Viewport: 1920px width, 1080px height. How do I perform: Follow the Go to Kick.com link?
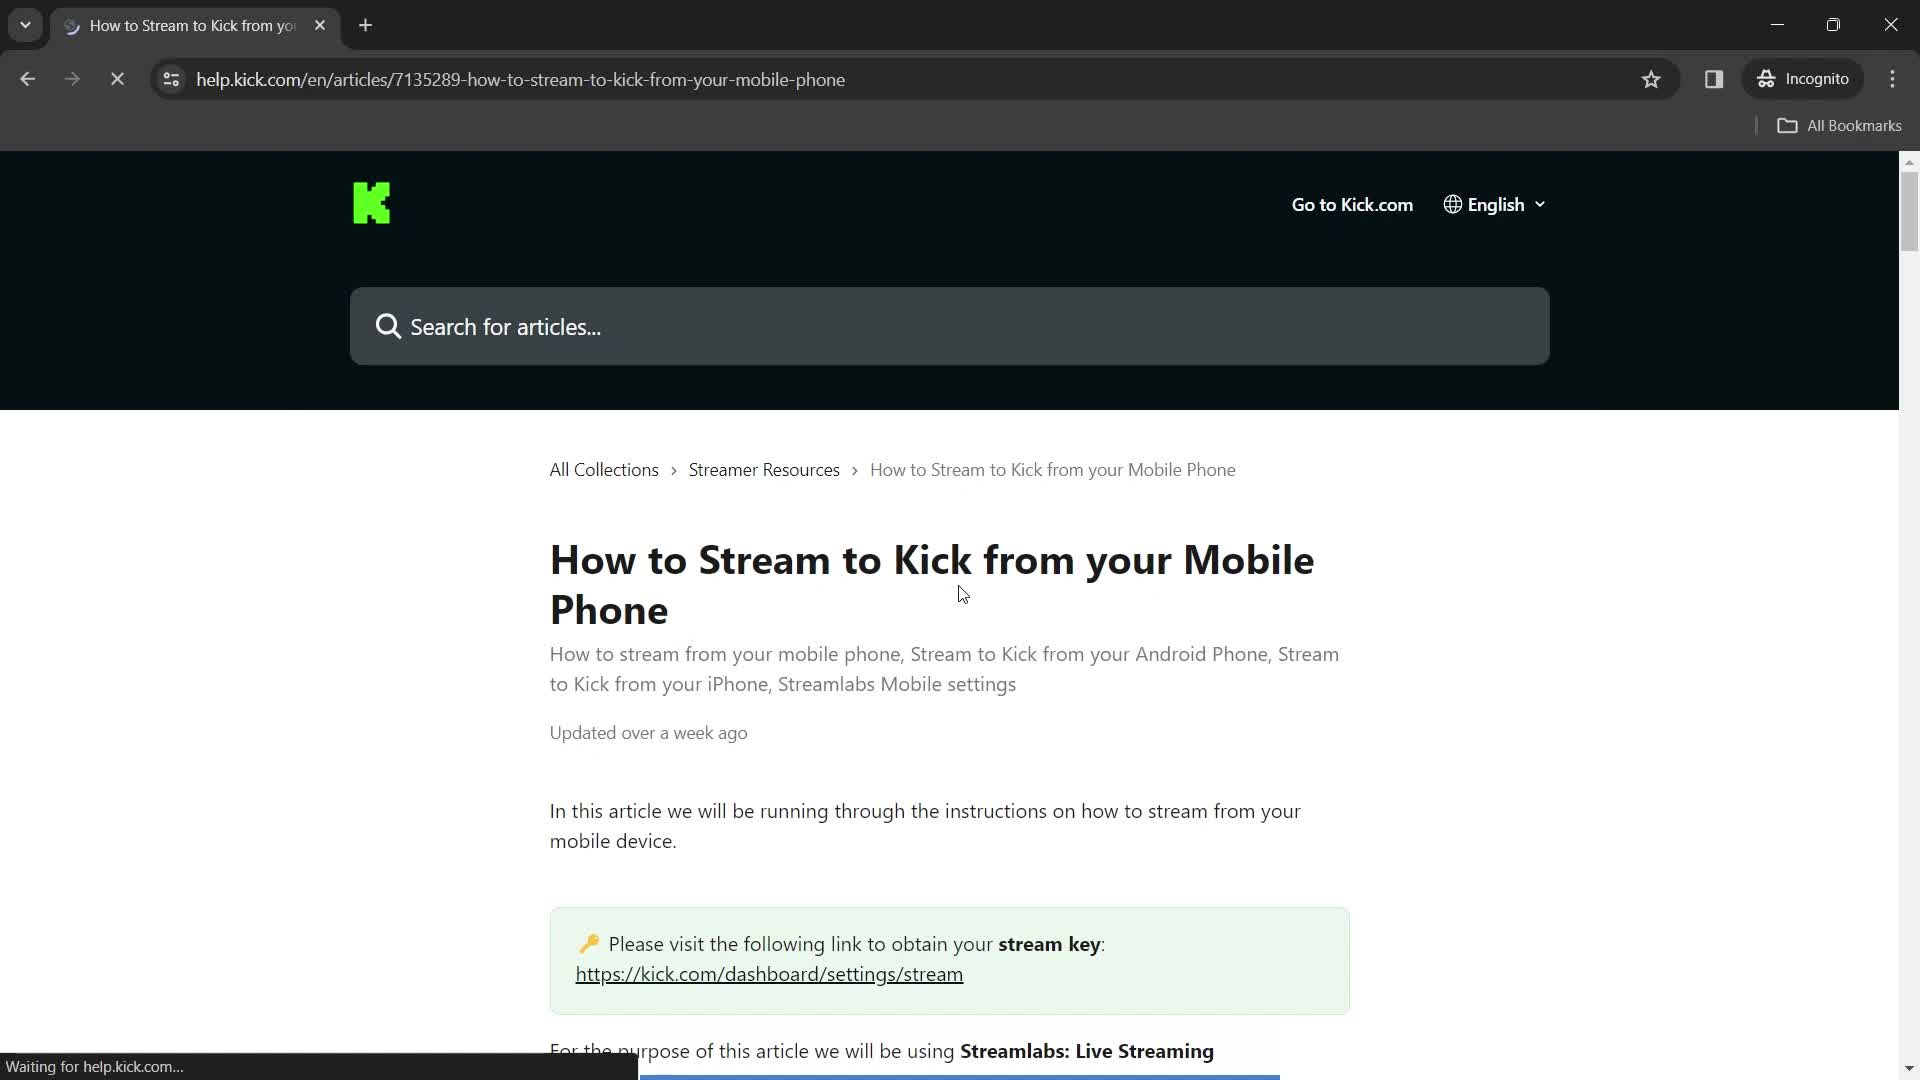tap(1352, 204)
